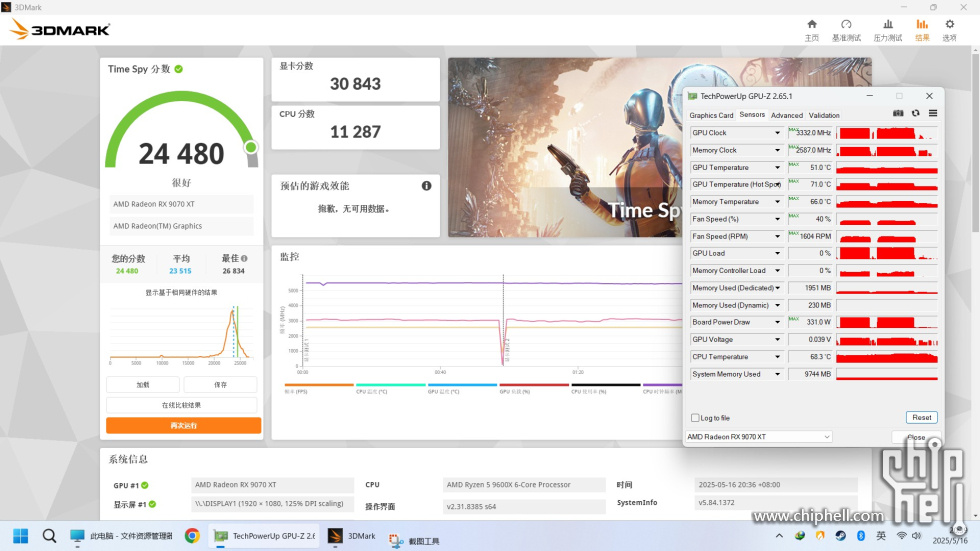Click the CPU score 11 287 value
Screen dimensions: 980x551
[355, 132]
